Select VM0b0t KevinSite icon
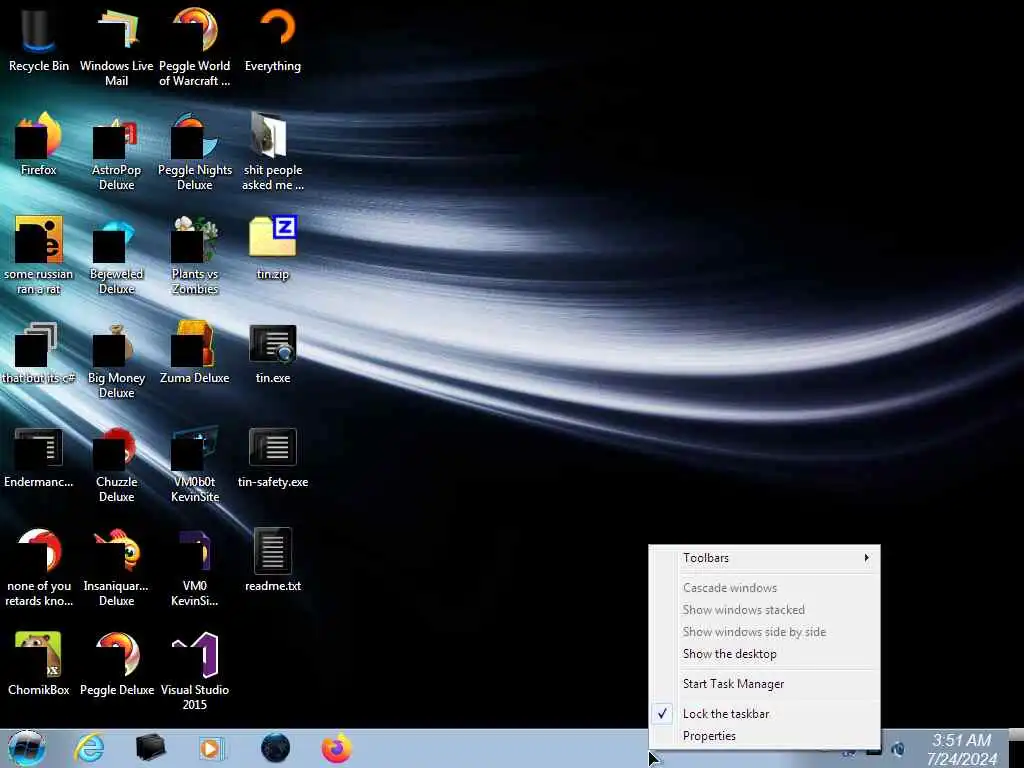 (195, 464)
